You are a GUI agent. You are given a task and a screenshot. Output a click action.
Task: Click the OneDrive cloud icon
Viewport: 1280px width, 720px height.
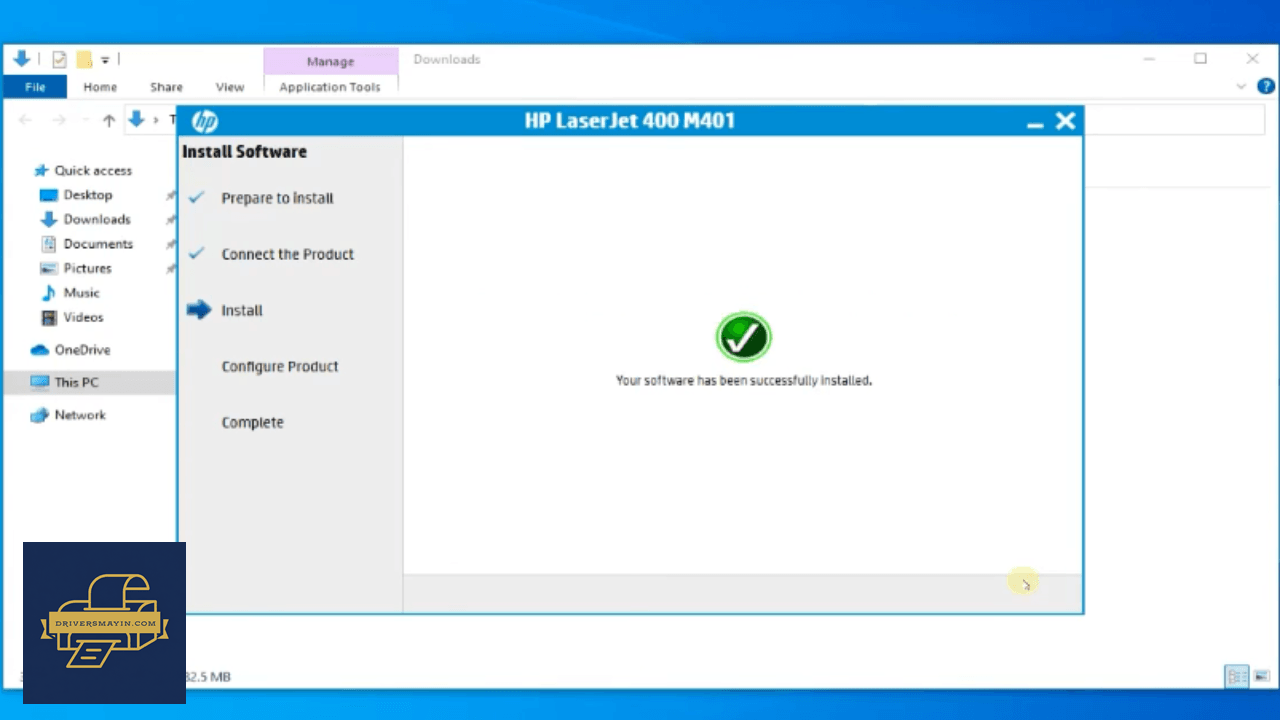point(40,350)
